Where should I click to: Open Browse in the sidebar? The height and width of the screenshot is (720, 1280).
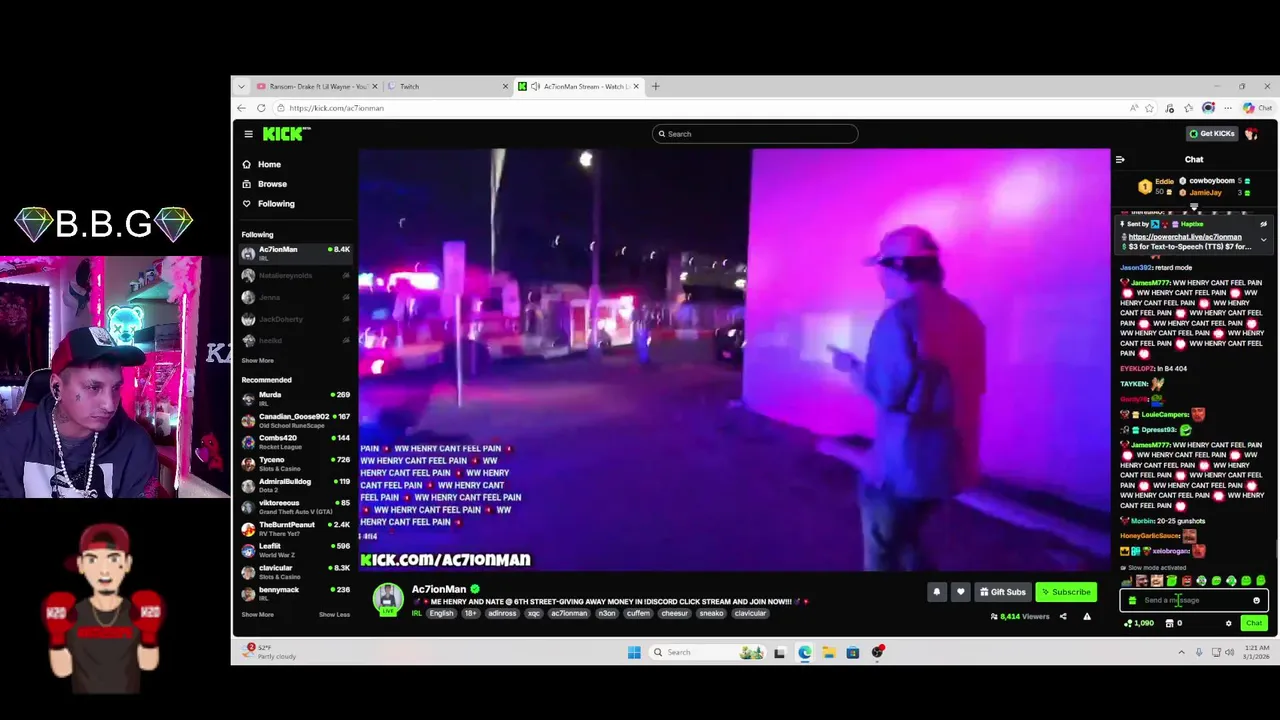pos(265,184)
